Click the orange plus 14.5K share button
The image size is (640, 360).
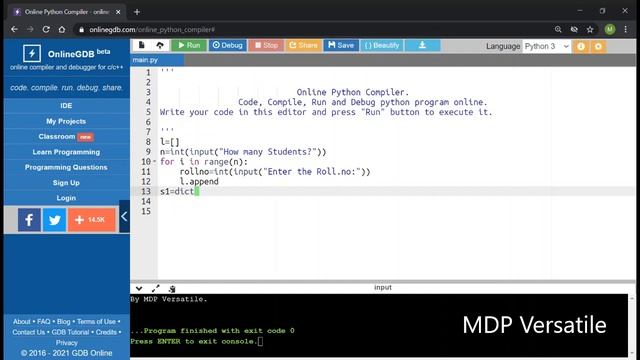click(91, 220)
